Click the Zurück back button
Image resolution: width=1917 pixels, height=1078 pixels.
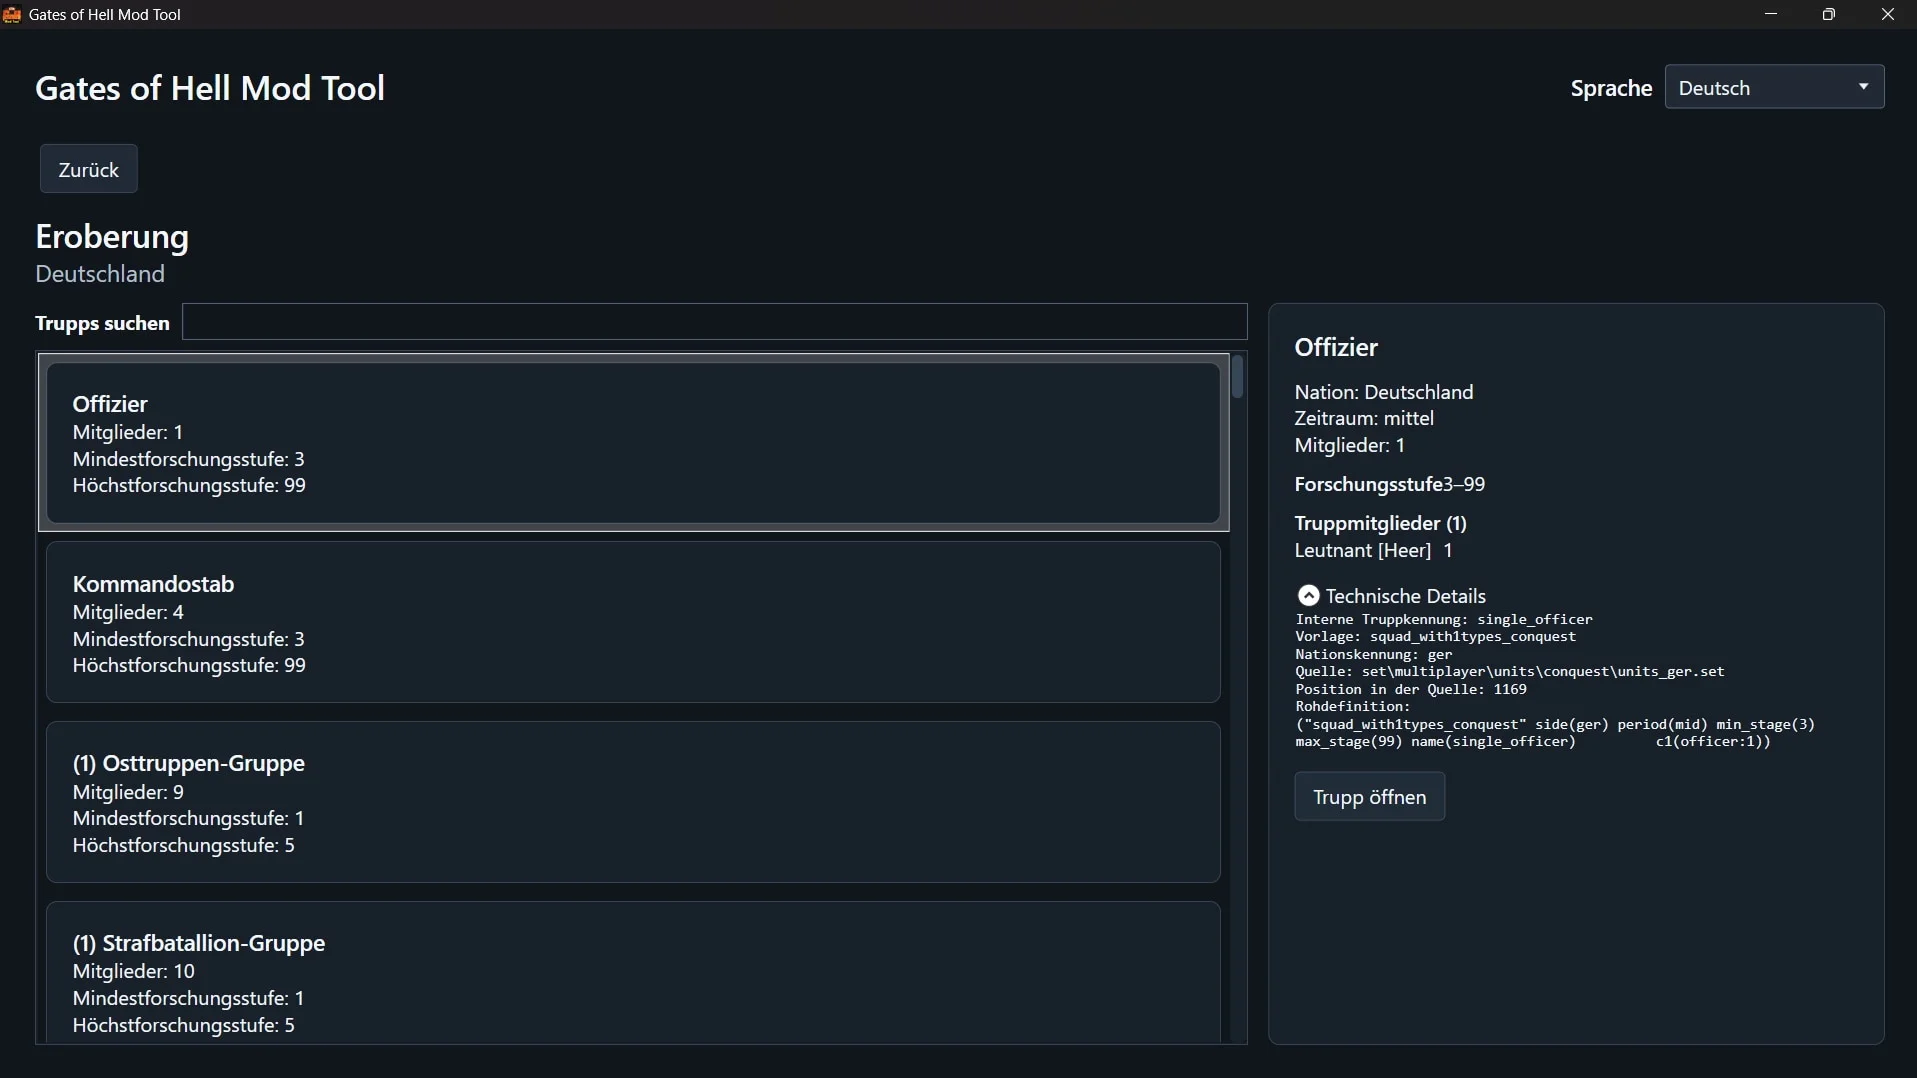[89, 169]
